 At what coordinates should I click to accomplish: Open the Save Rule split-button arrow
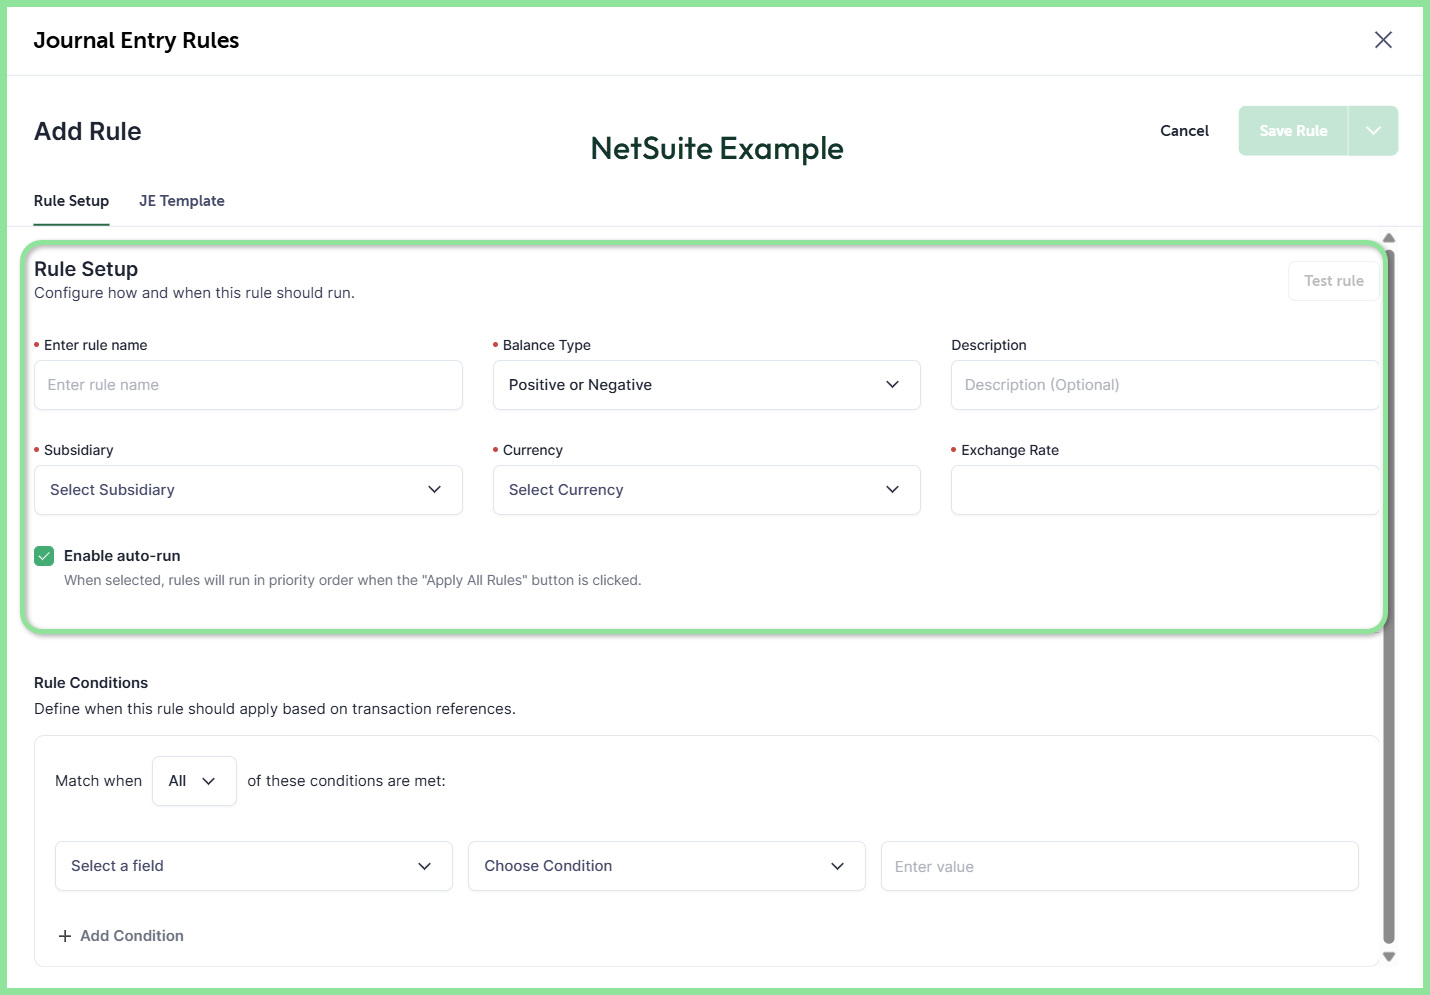pos(1373,131)
